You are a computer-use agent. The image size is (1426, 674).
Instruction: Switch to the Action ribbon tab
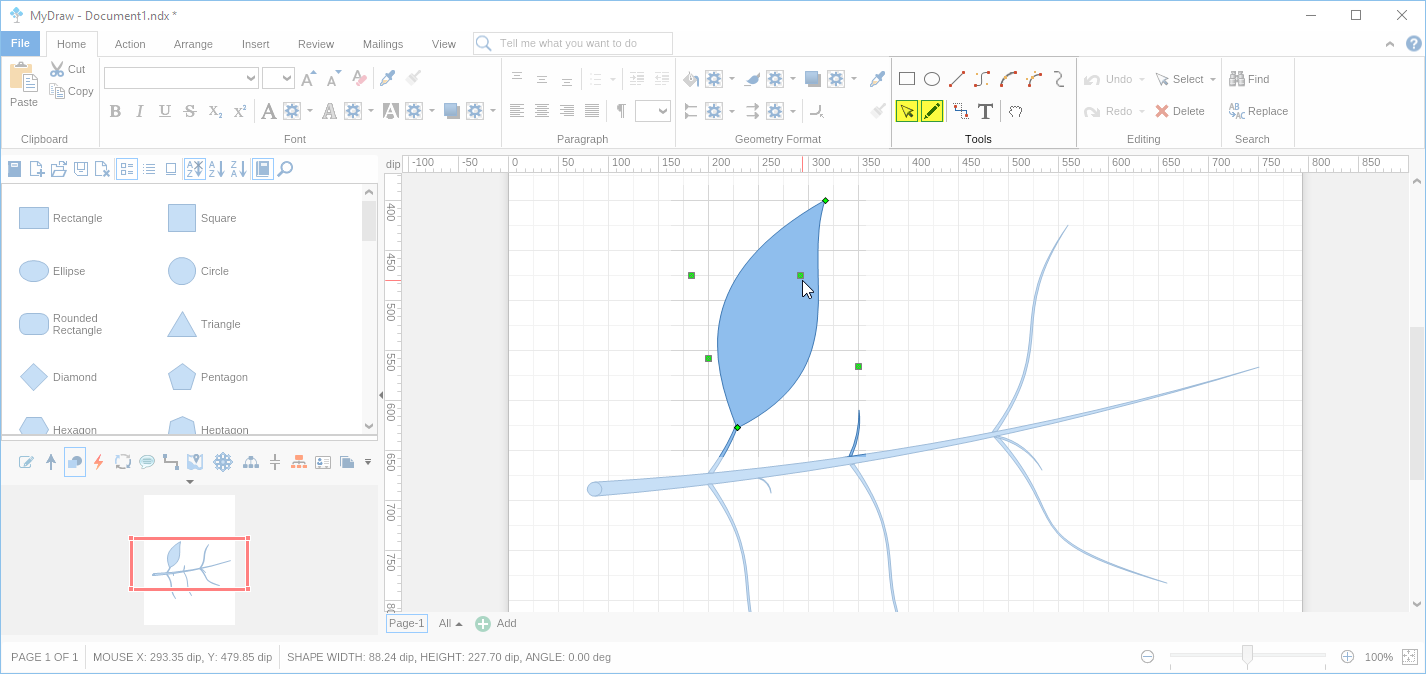click(130, 44)
